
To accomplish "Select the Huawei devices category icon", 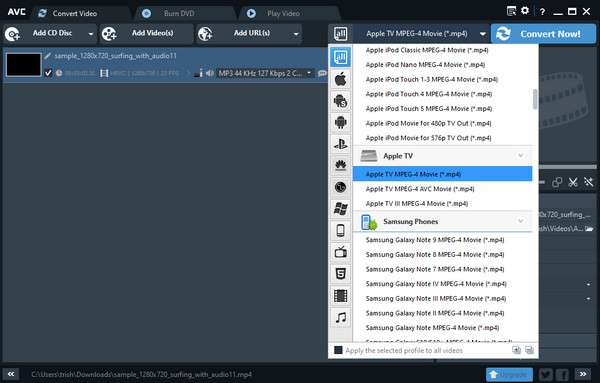I will coord(341,165).
